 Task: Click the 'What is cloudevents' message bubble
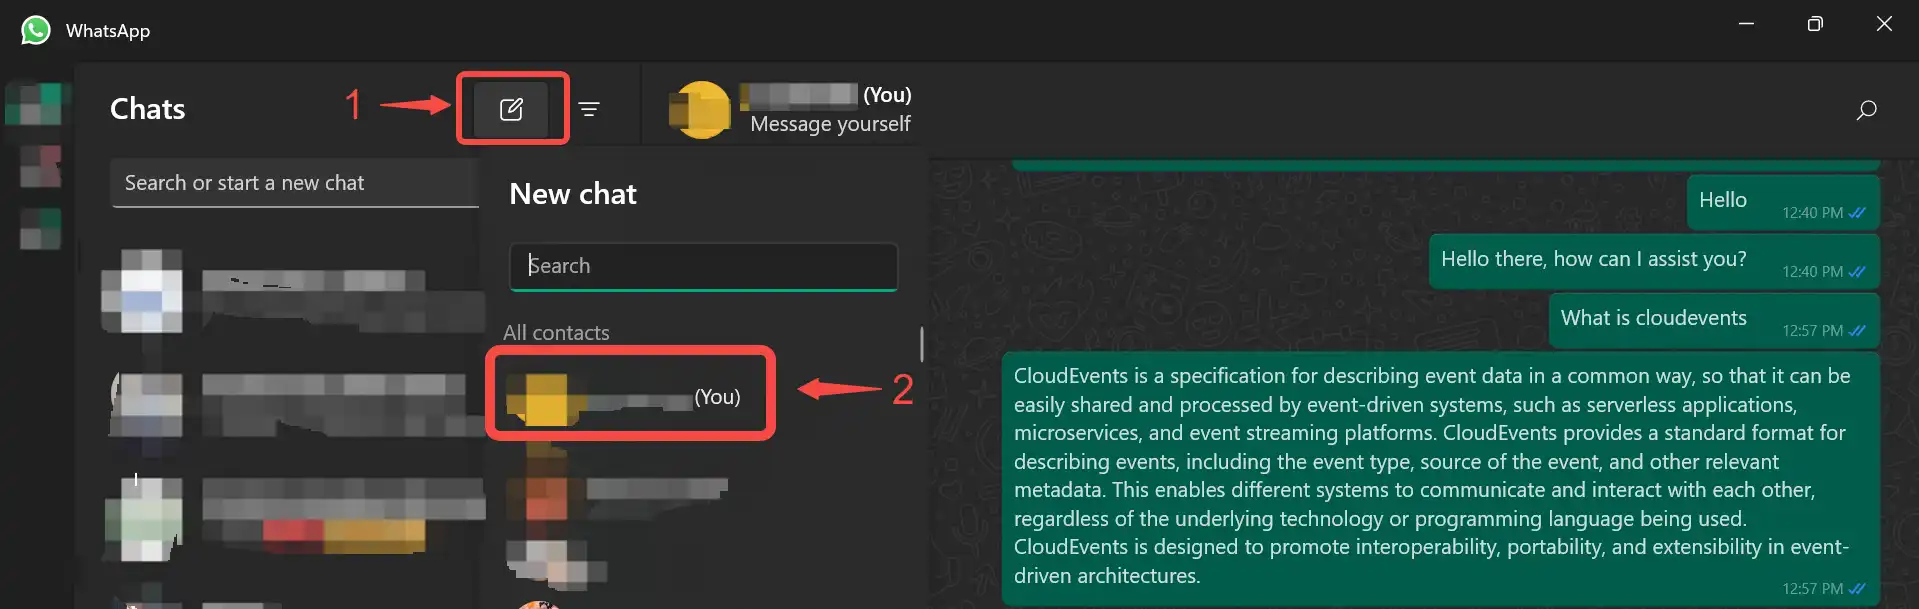pos(1714,320)
